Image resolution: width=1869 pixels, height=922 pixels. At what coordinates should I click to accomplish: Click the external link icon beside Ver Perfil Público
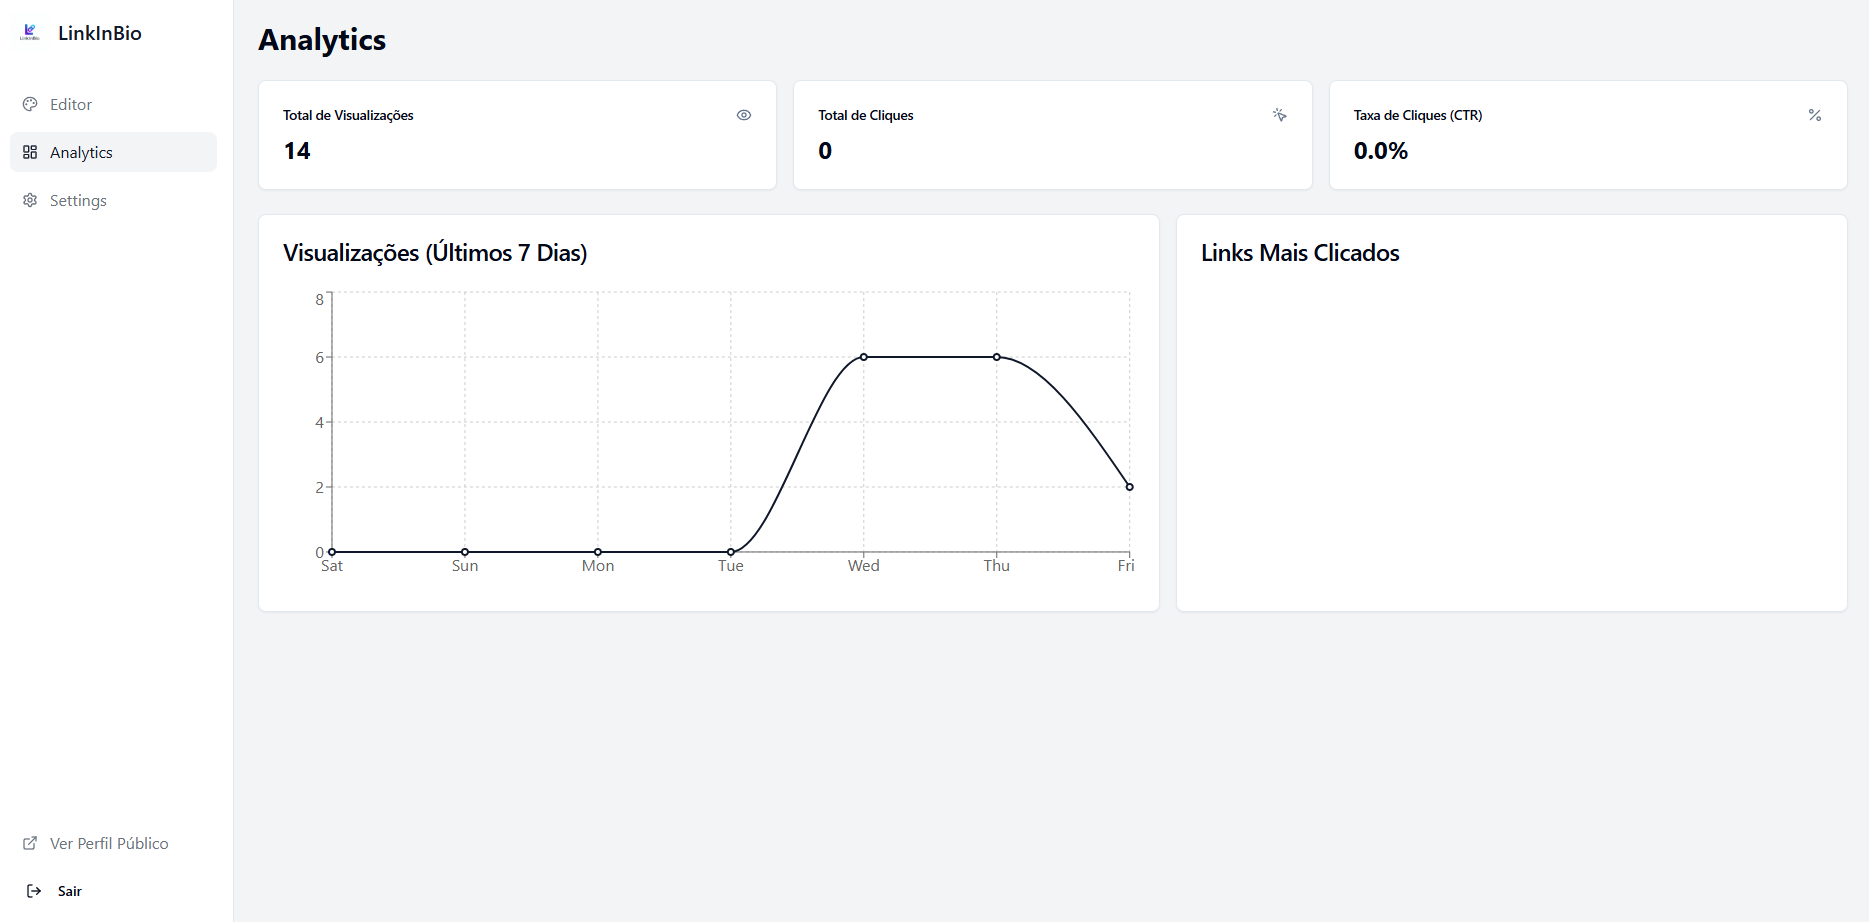pos(30,843)
